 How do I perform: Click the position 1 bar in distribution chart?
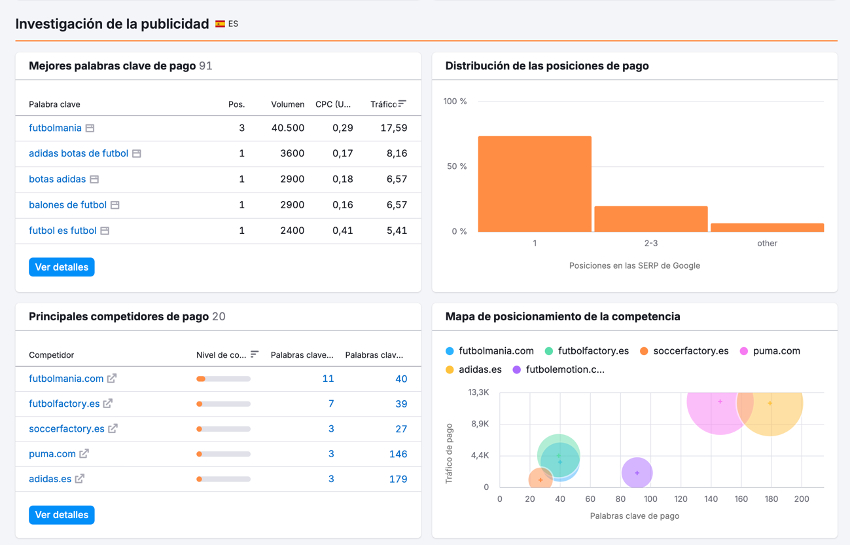point(534,184)
